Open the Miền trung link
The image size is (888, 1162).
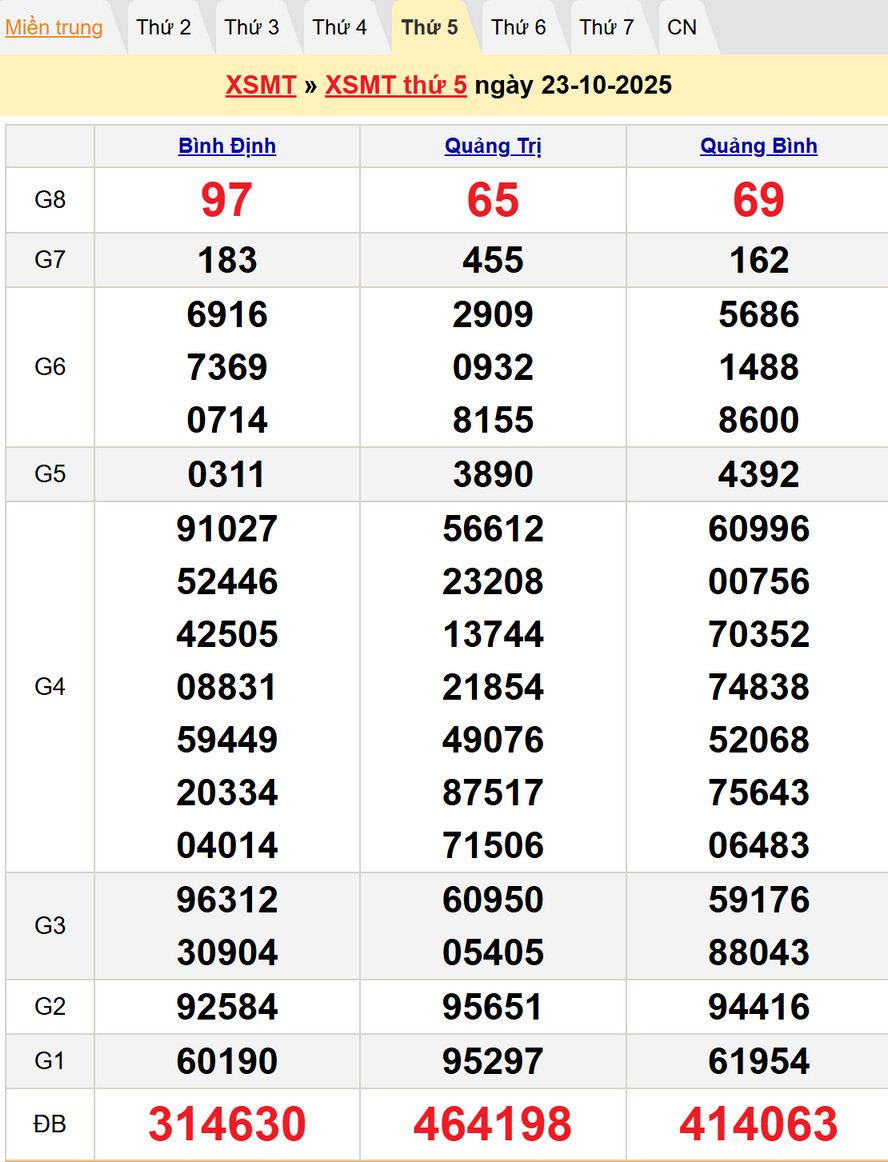(54, 27)
